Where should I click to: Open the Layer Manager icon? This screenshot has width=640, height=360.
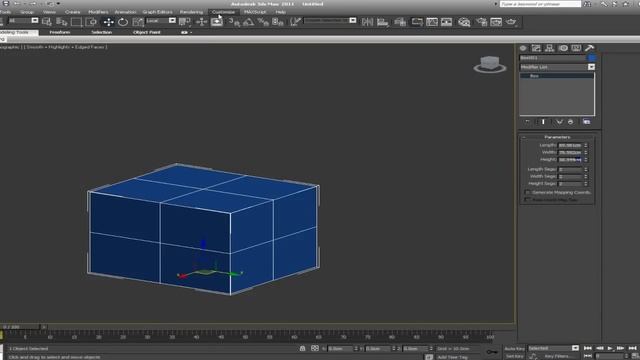[400, 22]
